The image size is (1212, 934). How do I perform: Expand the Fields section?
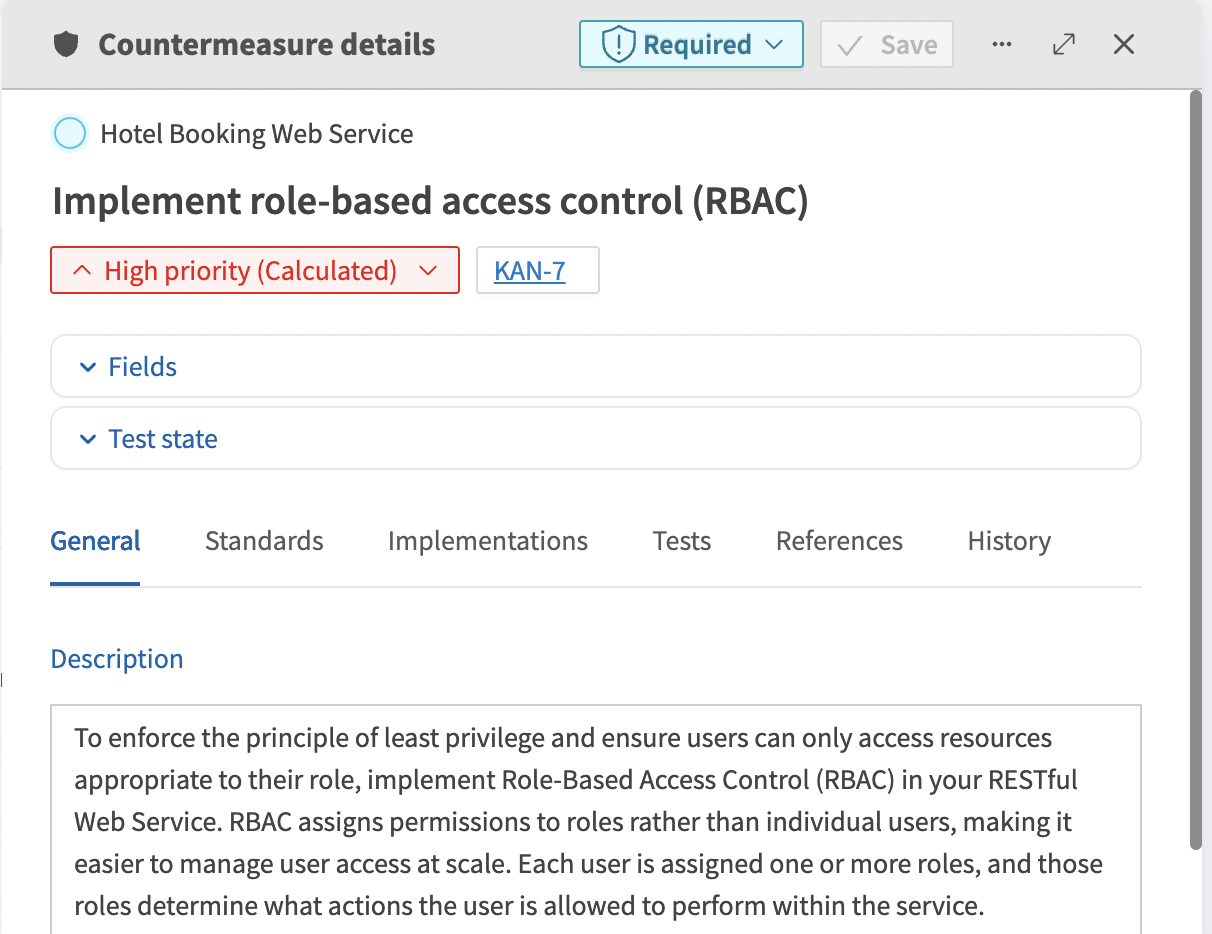pos(143,367)
